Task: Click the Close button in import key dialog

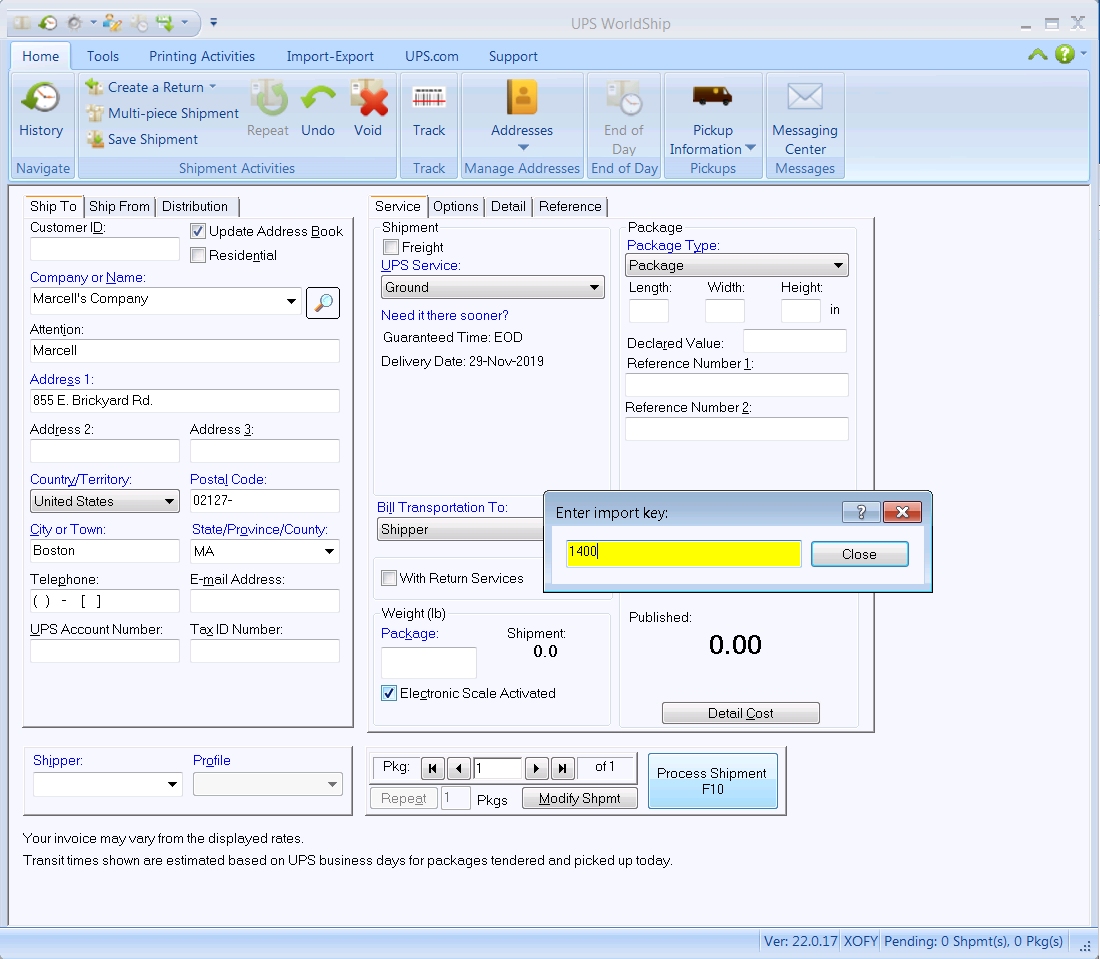Action: click(x=859, y=554)
